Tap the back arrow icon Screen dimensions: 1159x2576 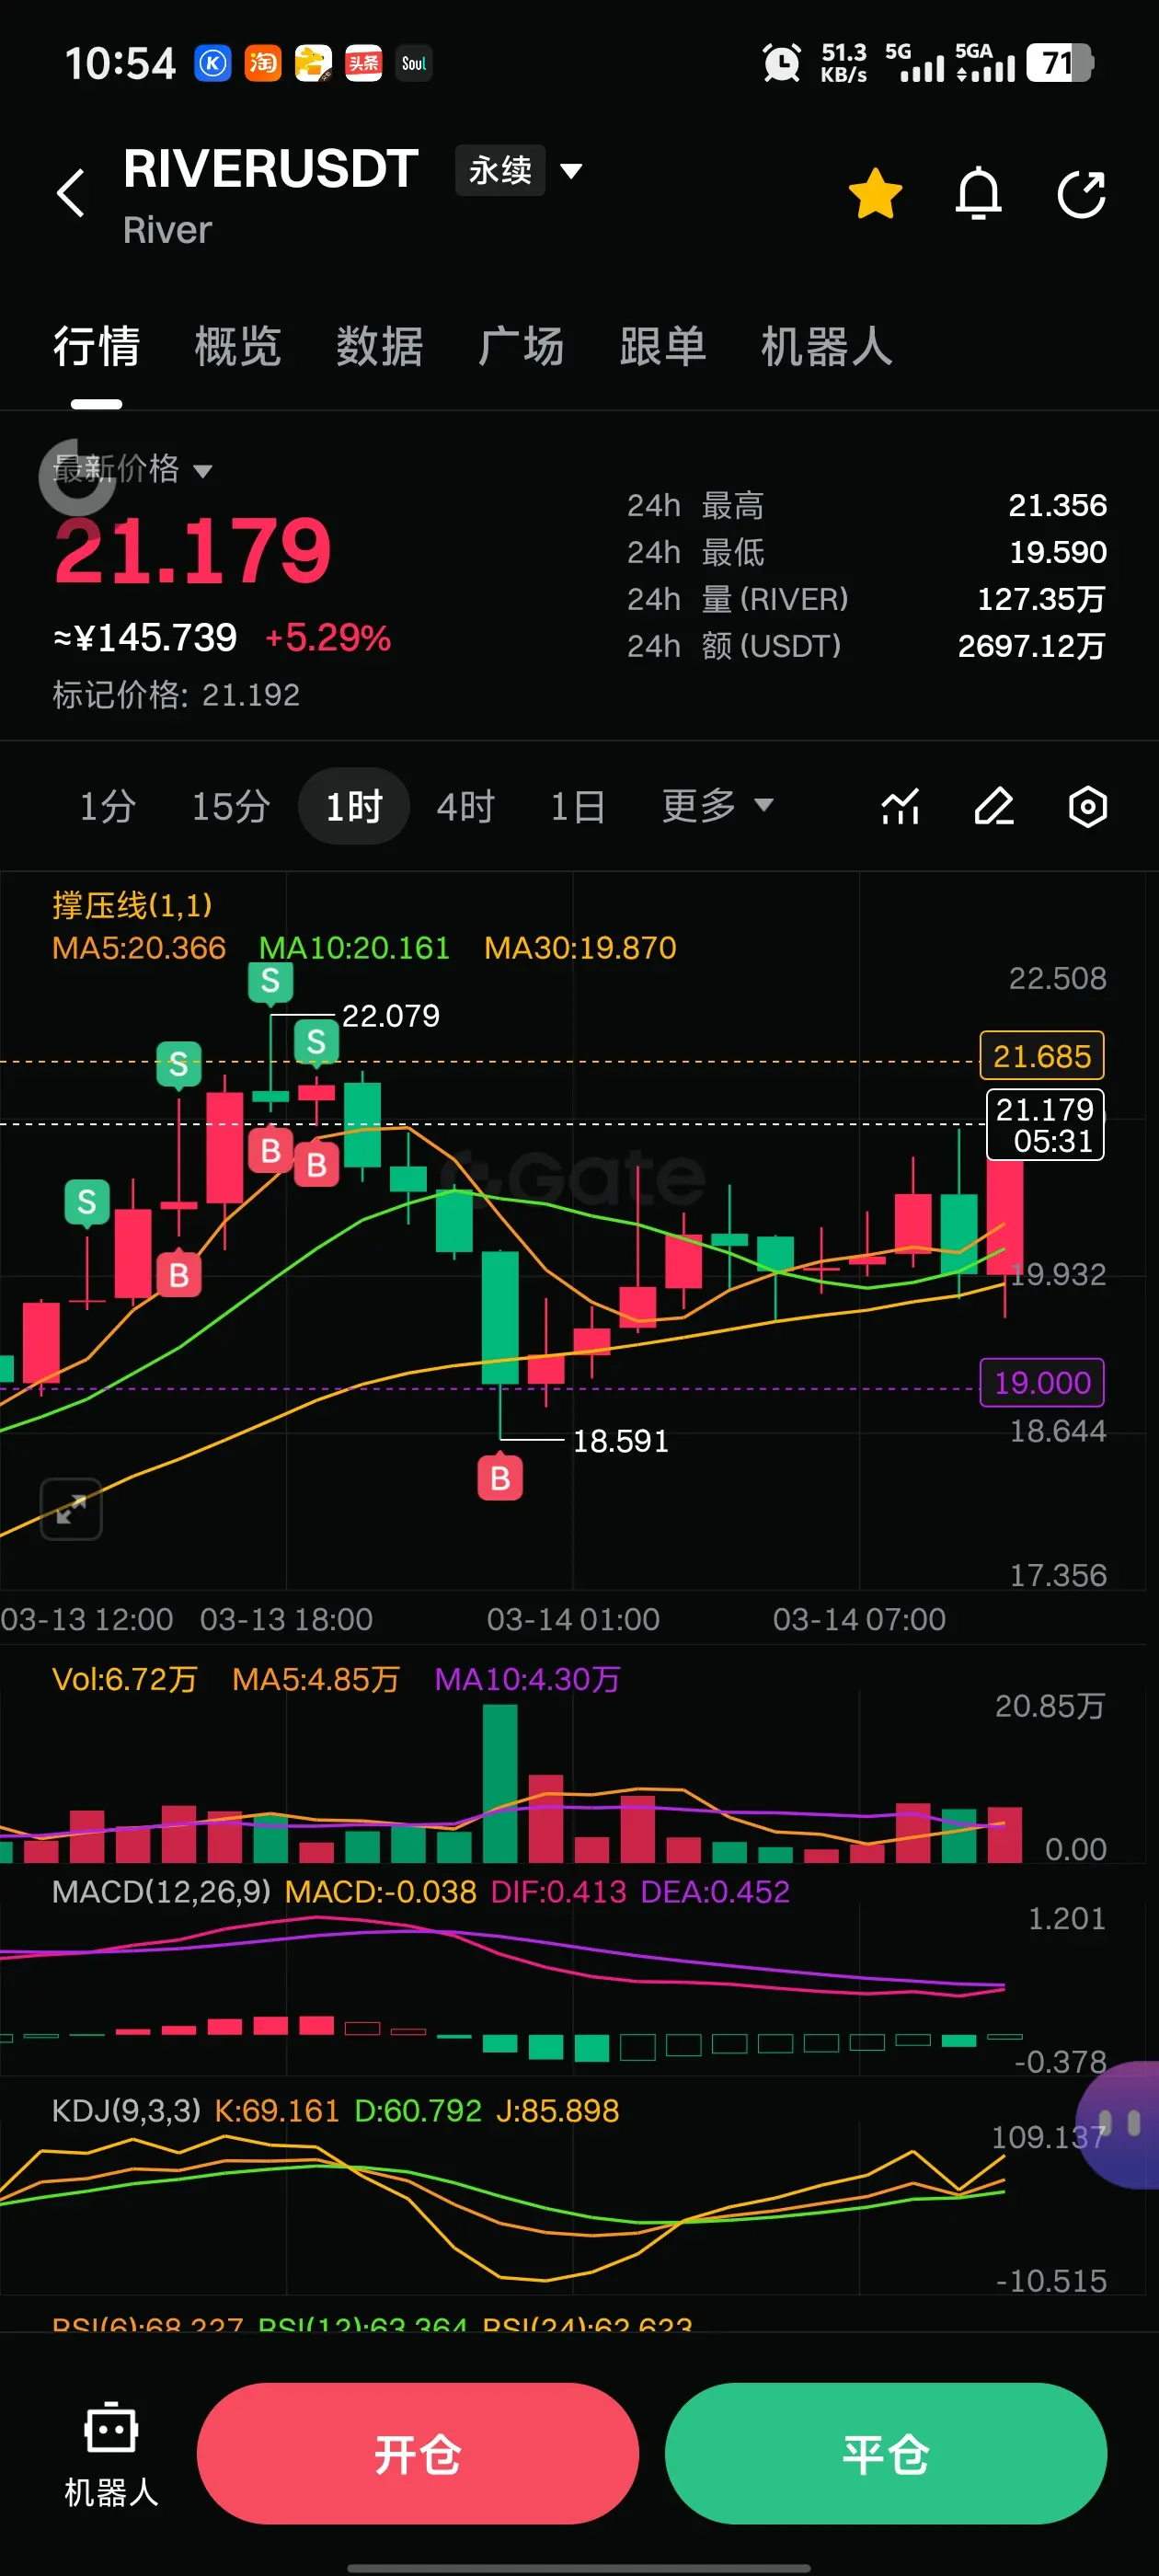[71, 193]
